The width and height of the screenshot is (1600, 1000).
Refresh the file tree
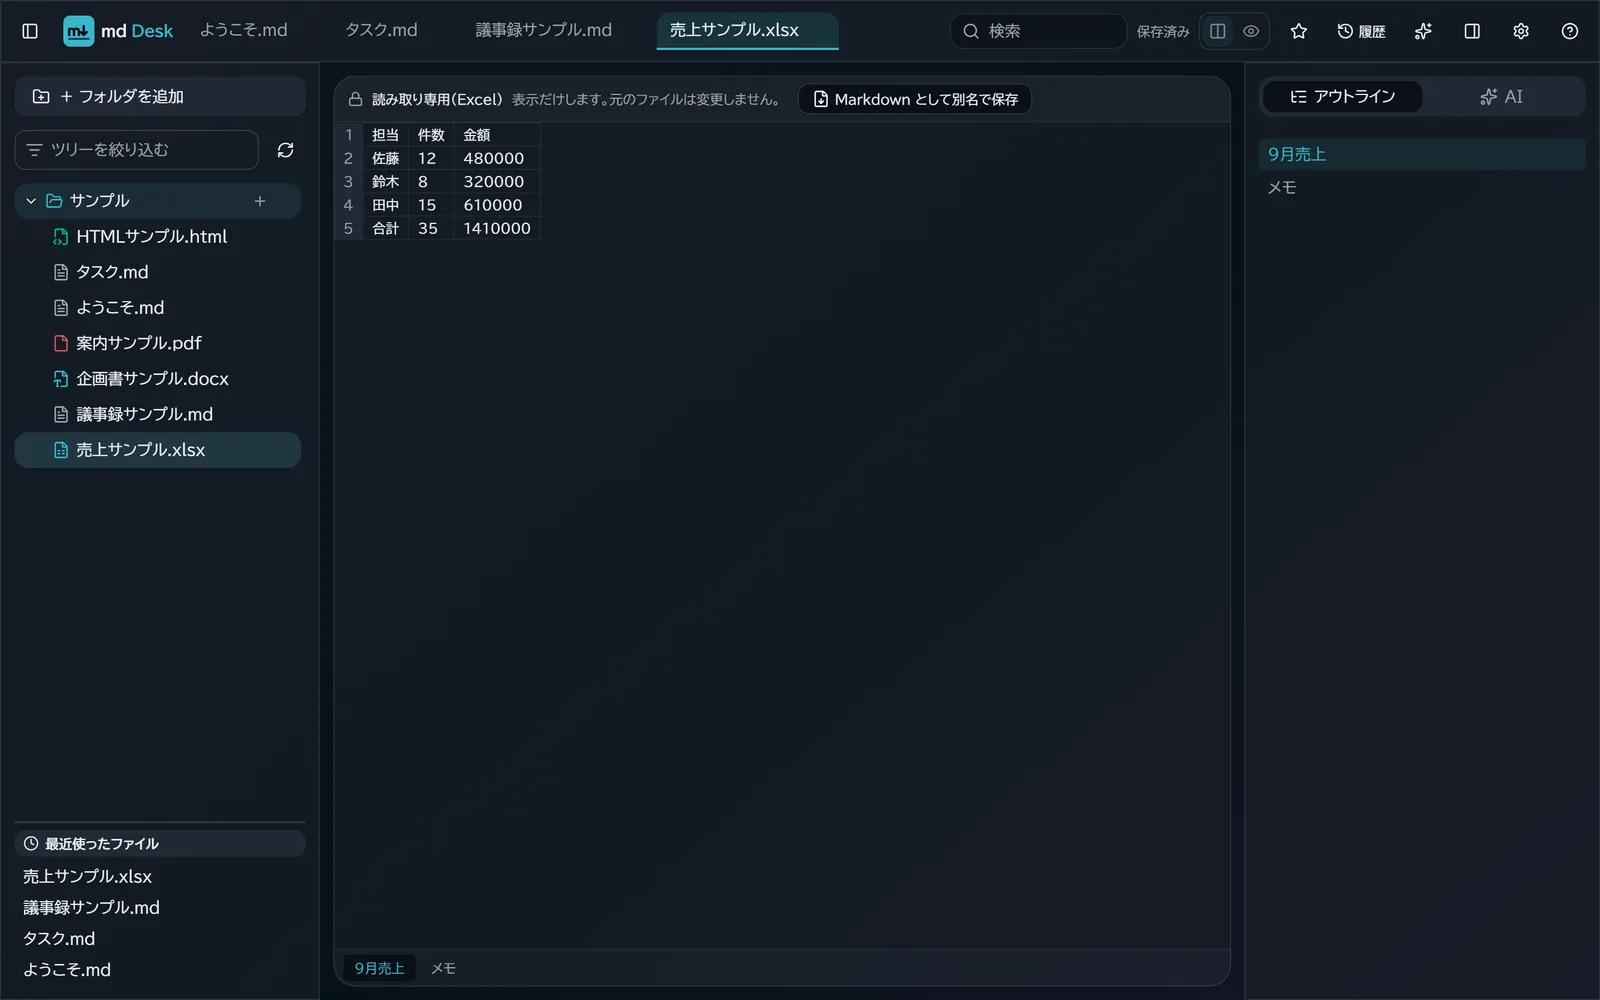click(x=285, y=150)
